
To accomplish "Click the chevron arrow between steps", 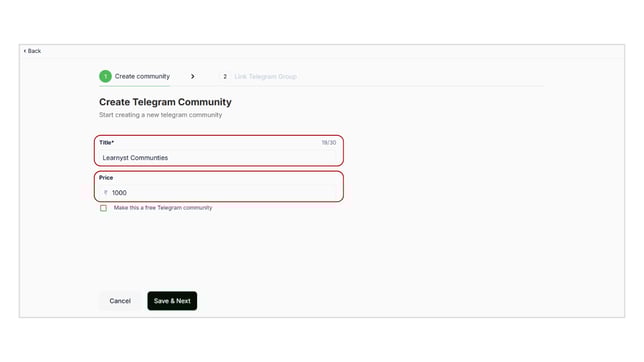I will (x=193, y=76).
